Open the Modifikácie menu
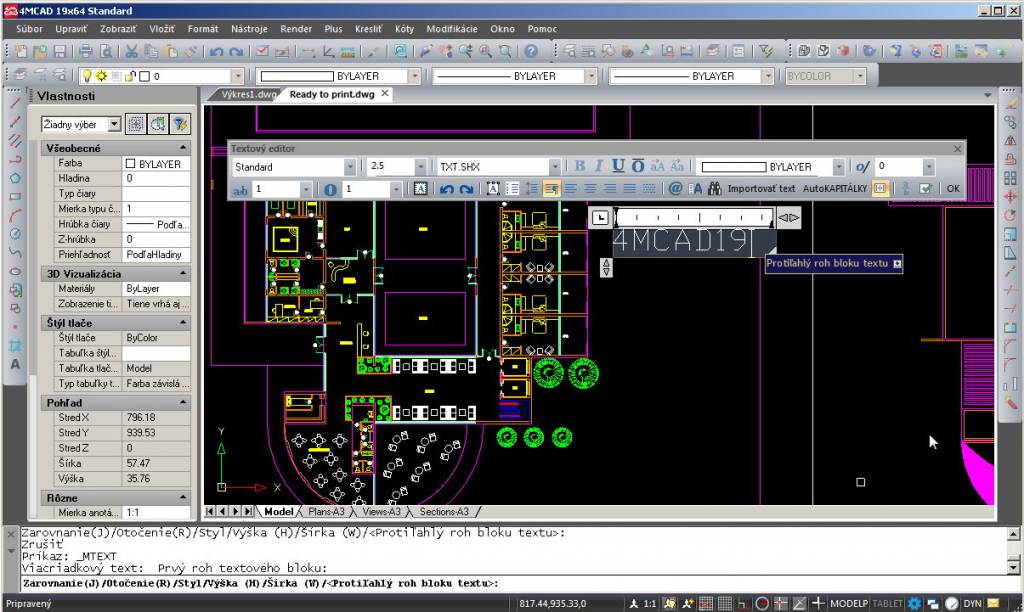1024x612 pixels. click(452, 29)
